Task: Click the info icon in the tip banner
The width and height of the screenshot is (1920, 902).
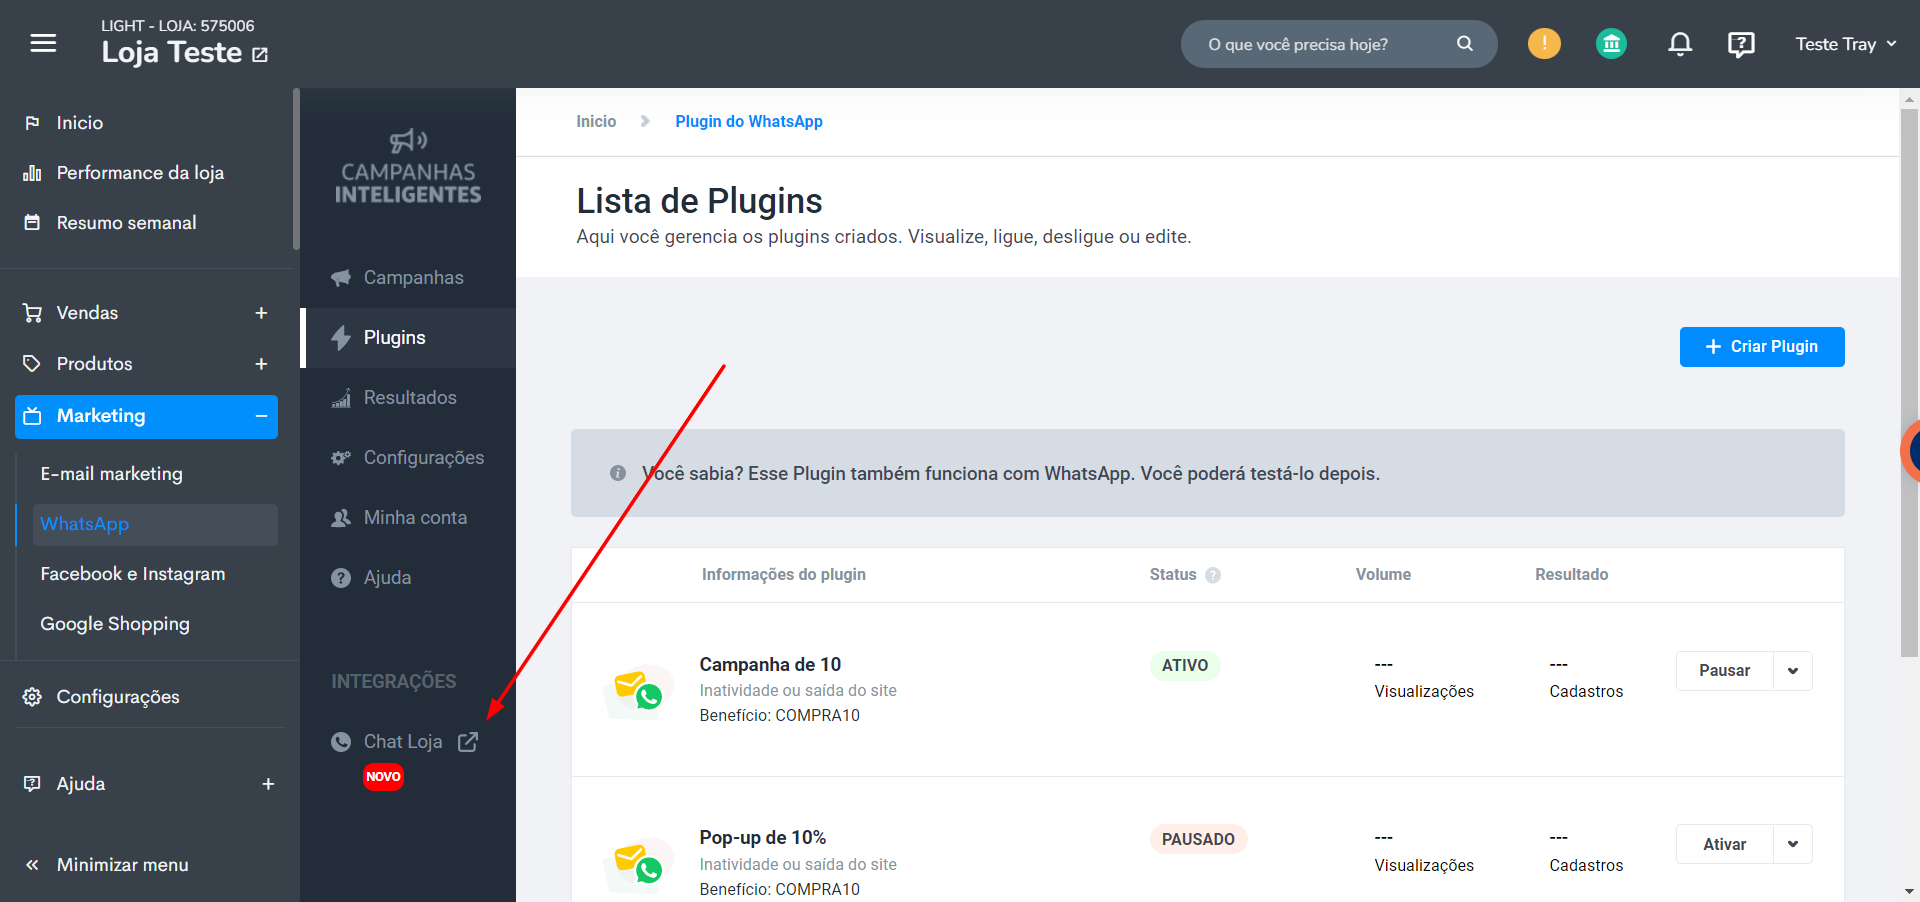Action: click(618, 473)
